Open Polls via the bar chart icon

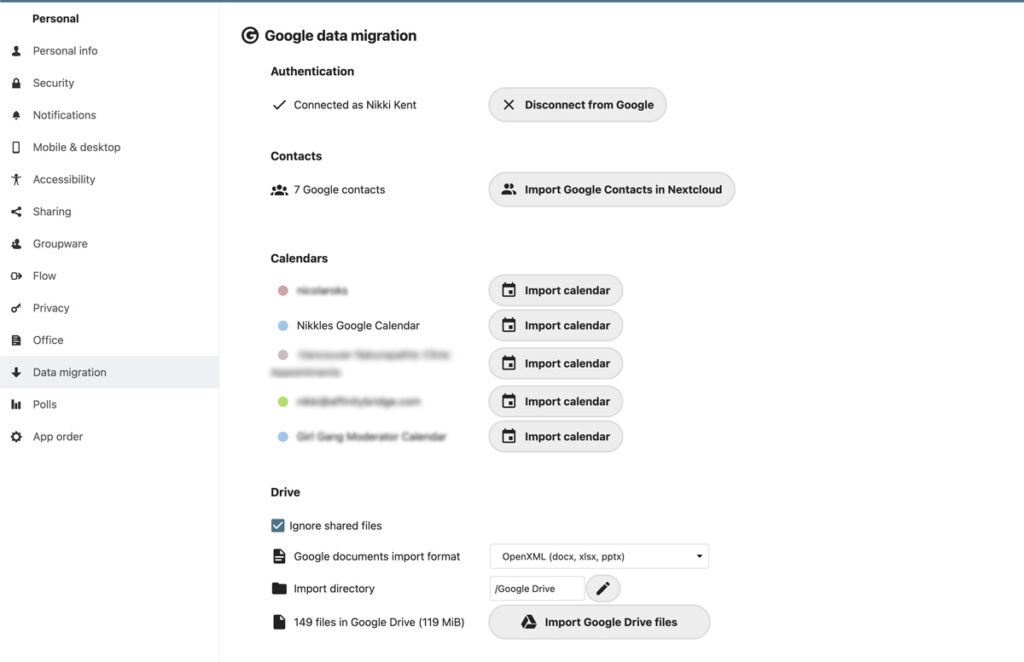pyautogui.click(x=14, y=404)
